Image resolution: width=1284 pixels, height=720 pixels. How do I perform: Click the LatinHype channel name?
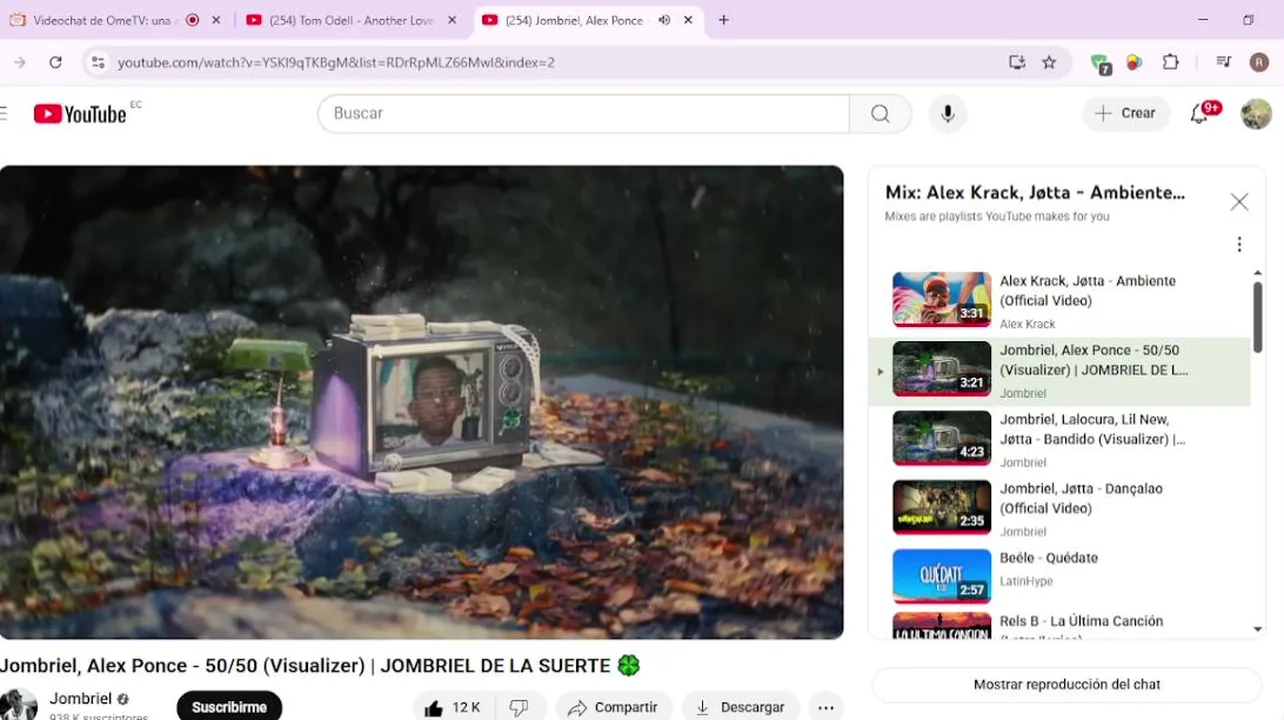pos(1026,581)
